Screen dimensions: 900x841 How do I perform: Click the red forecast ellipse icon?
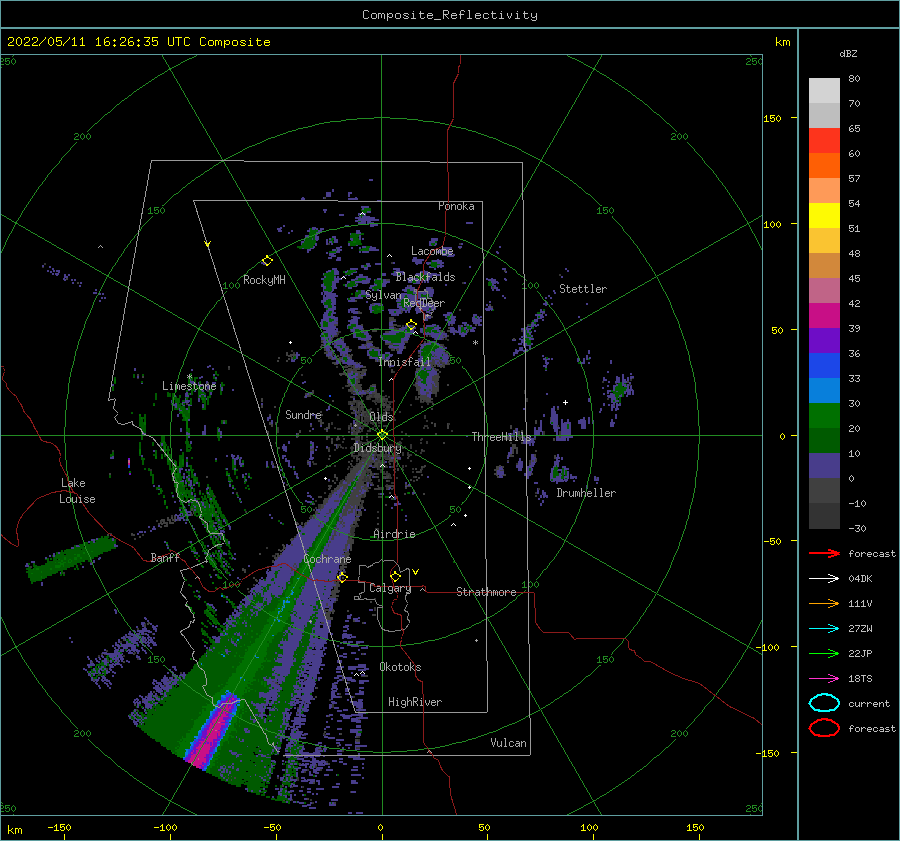pyautogui.click(x=824, y=728)
